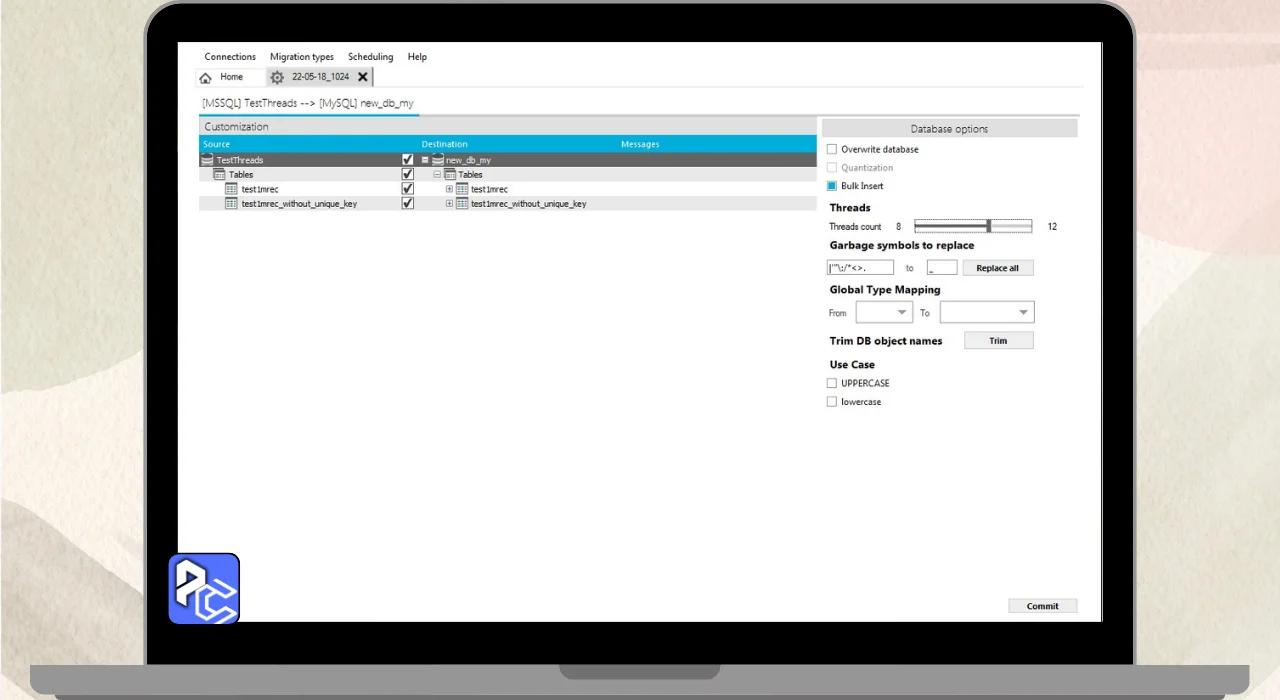
Task: Enable the UPPERCASE use case option
Action: click(832, 383)
